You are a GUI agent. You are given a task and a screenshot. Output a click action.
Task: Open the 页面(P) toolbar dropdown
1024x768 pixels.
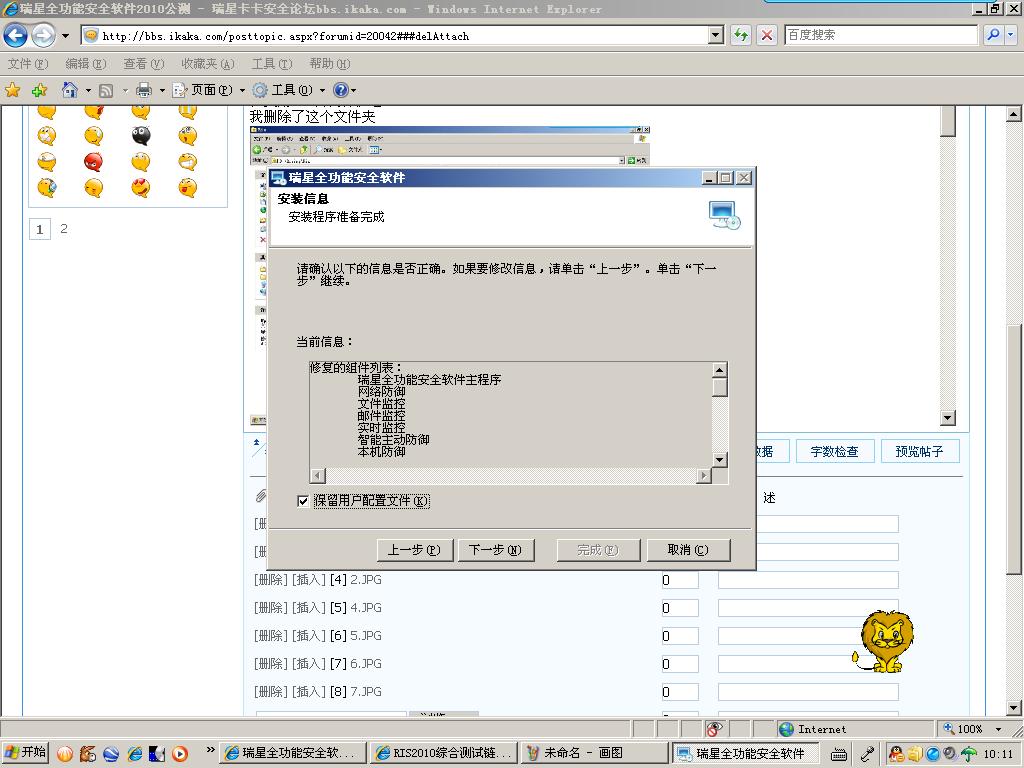[208, 90]
